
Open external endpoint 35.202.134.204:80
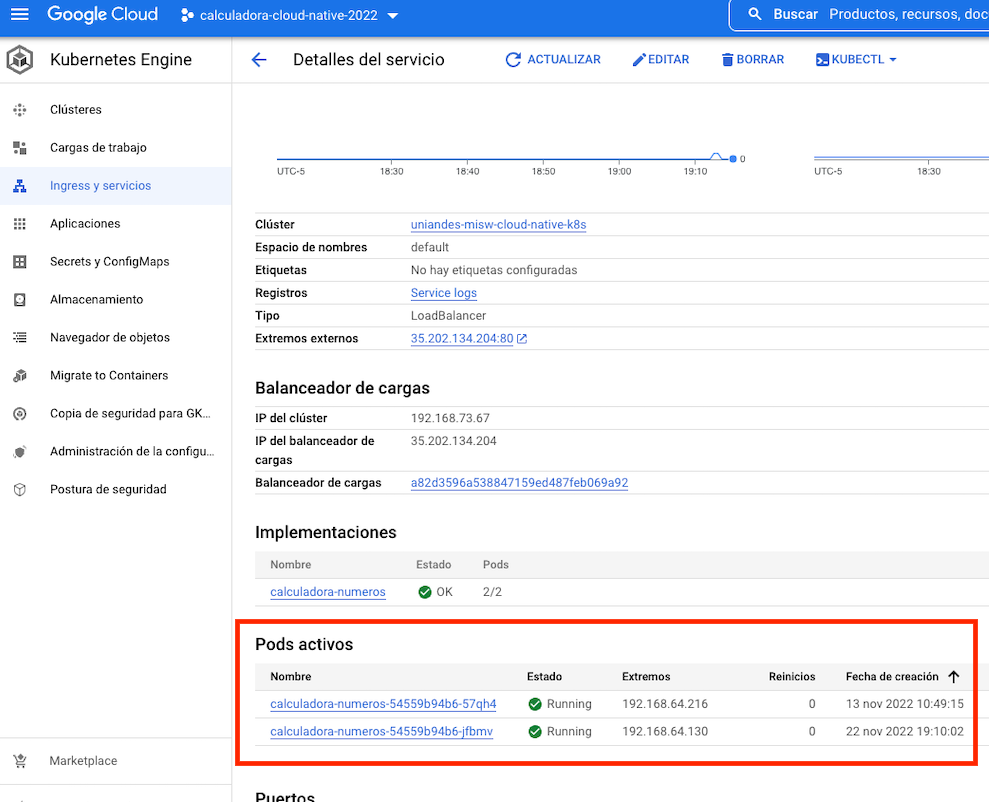click(x=462, y=339)
